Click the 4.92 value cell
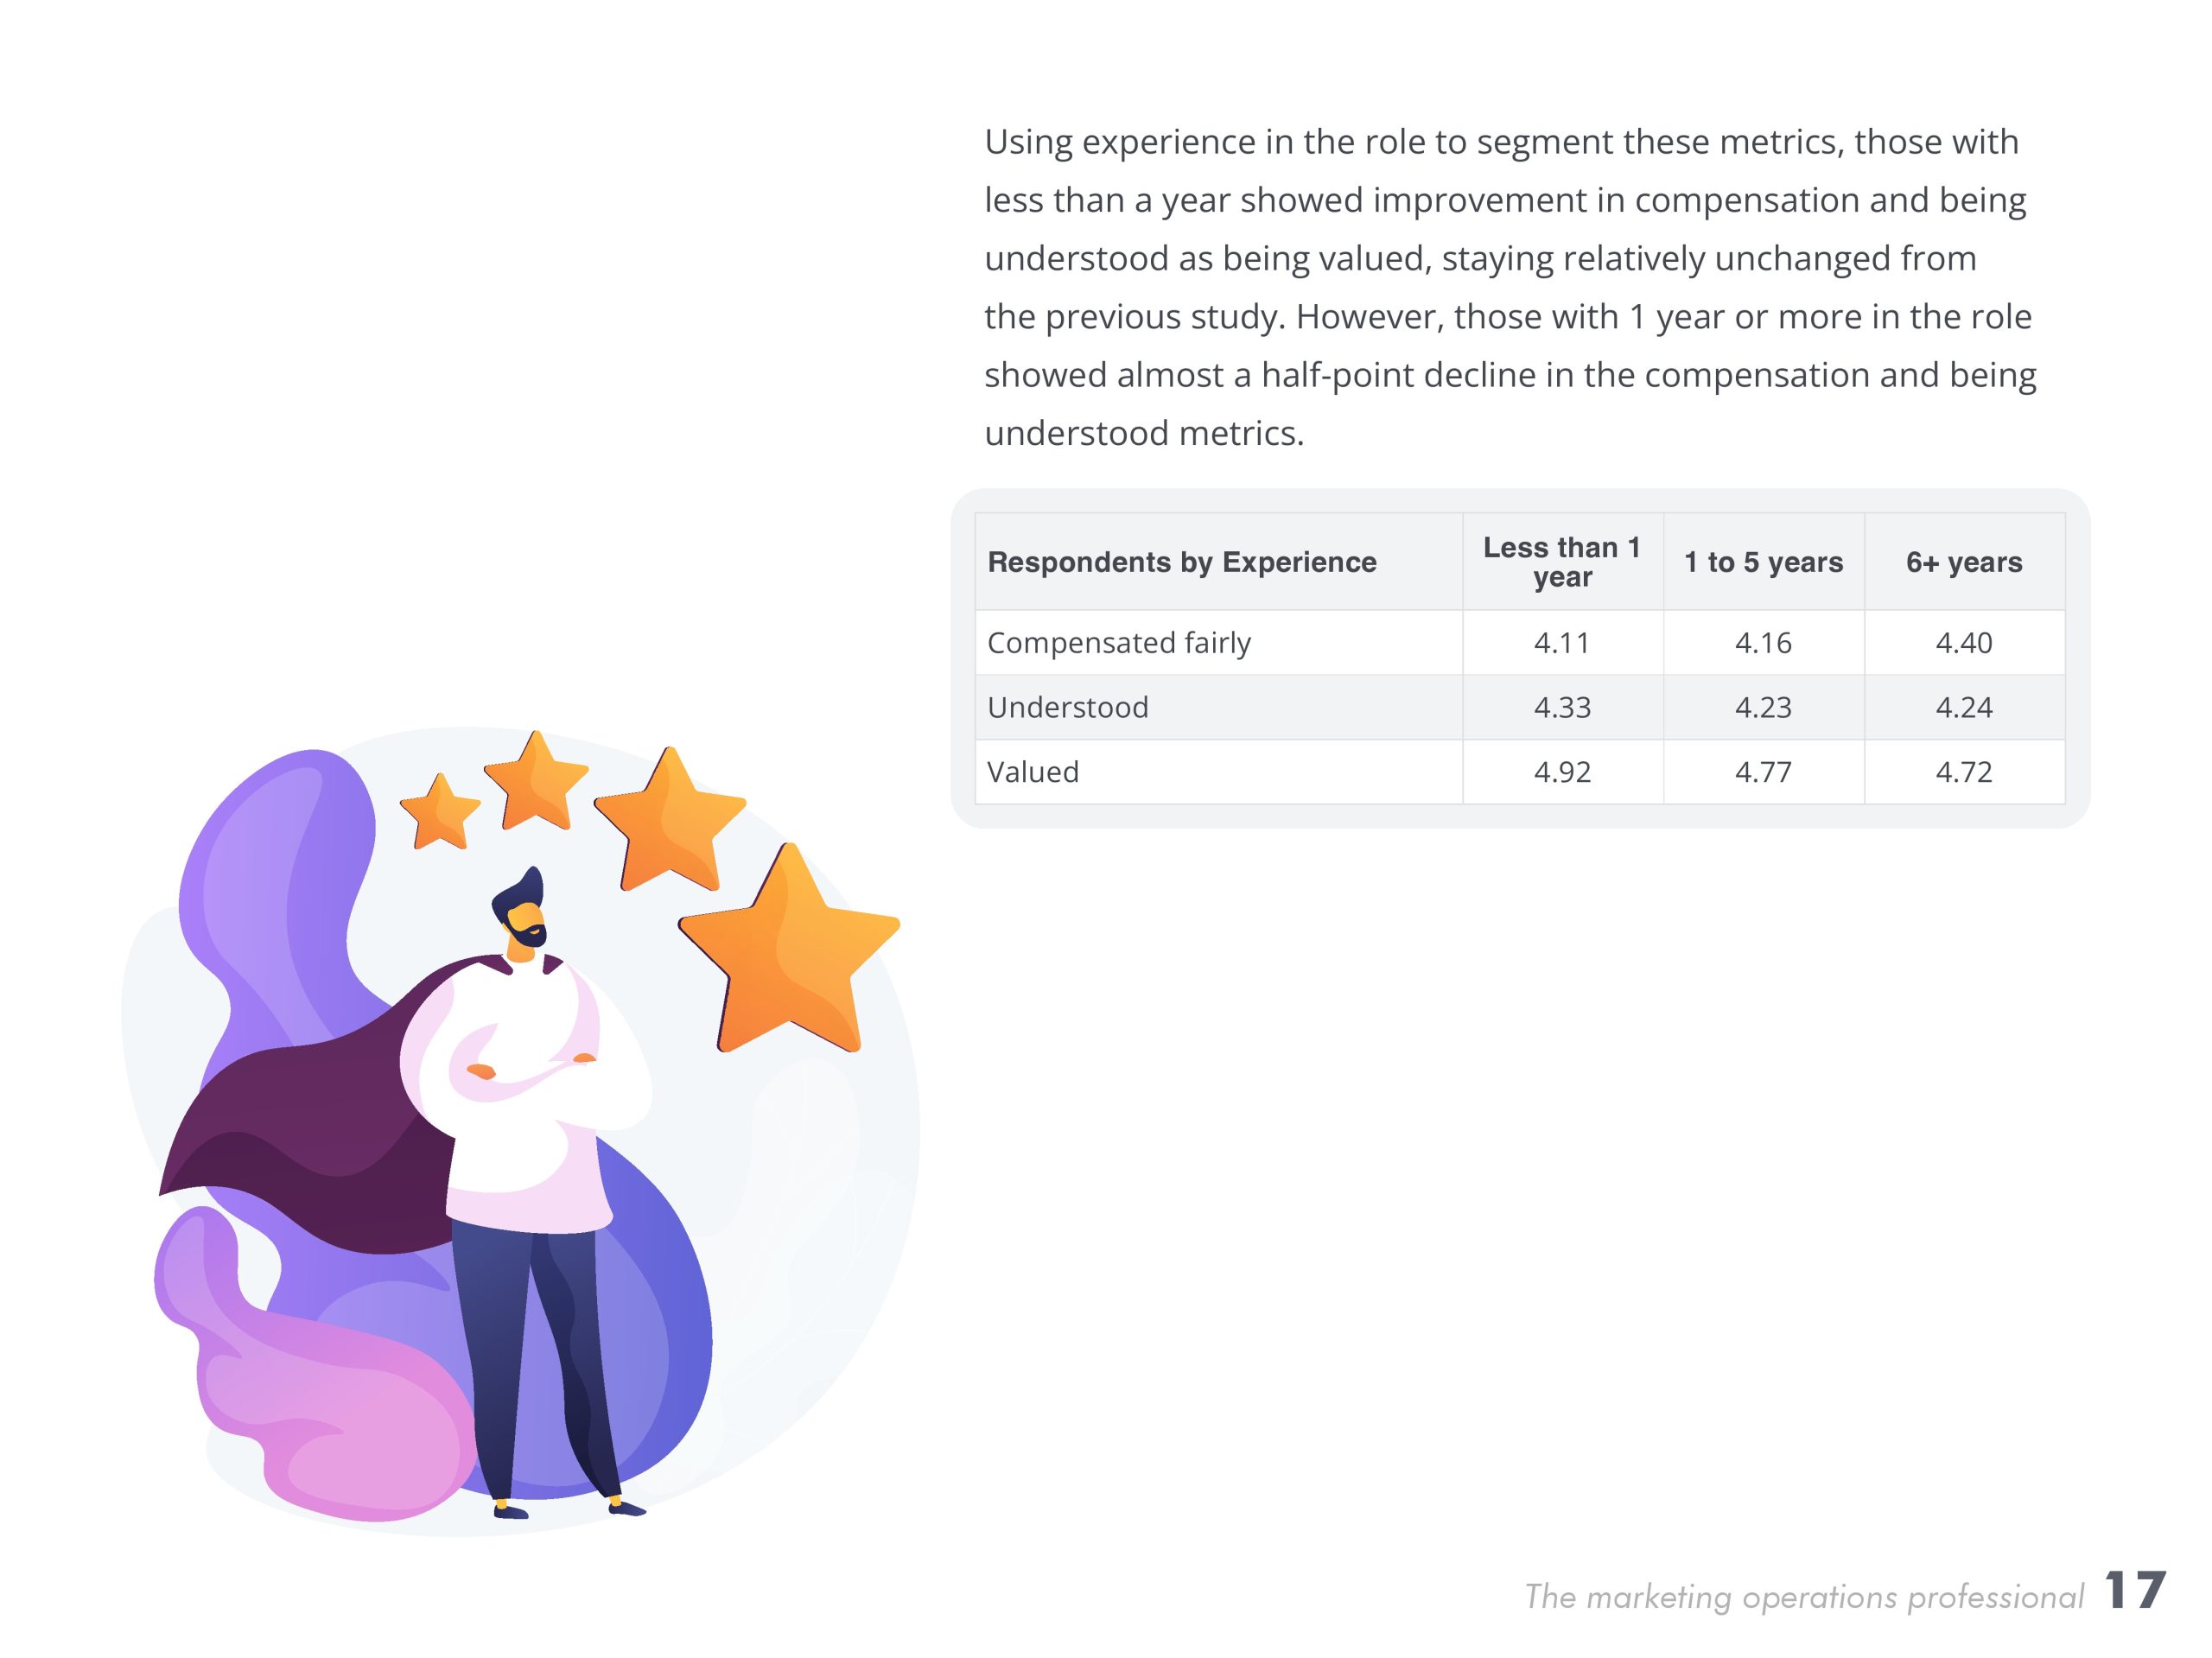The image size is (2212, 1658). click(1562, 772)
